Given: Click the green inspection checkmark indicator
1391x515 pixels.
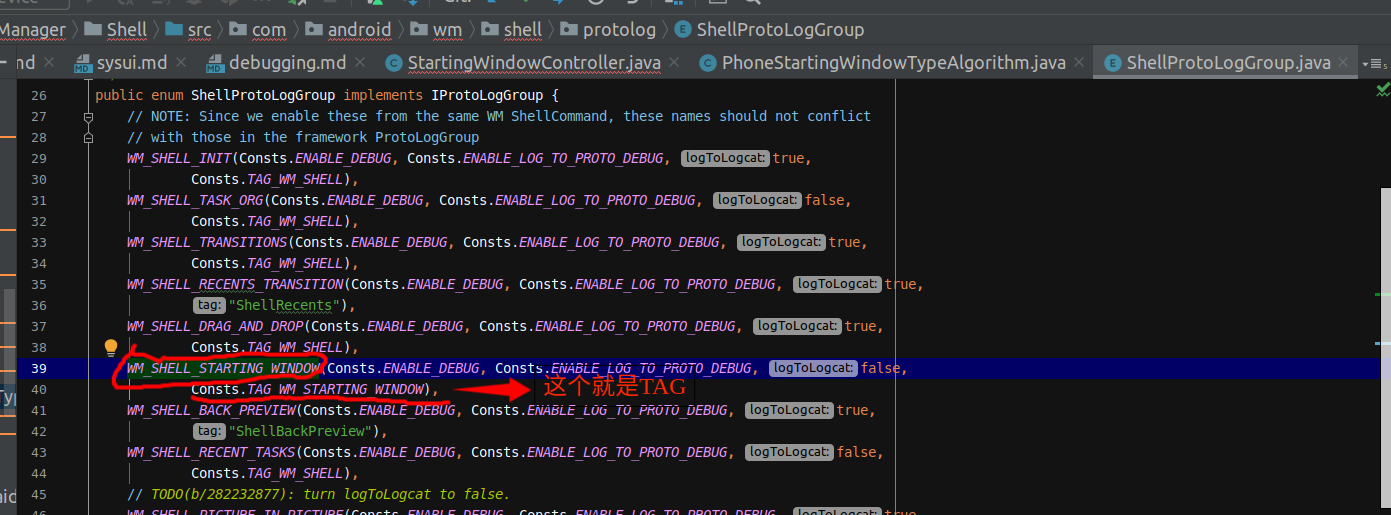Looking at the screenshot, I should 1383,90.
